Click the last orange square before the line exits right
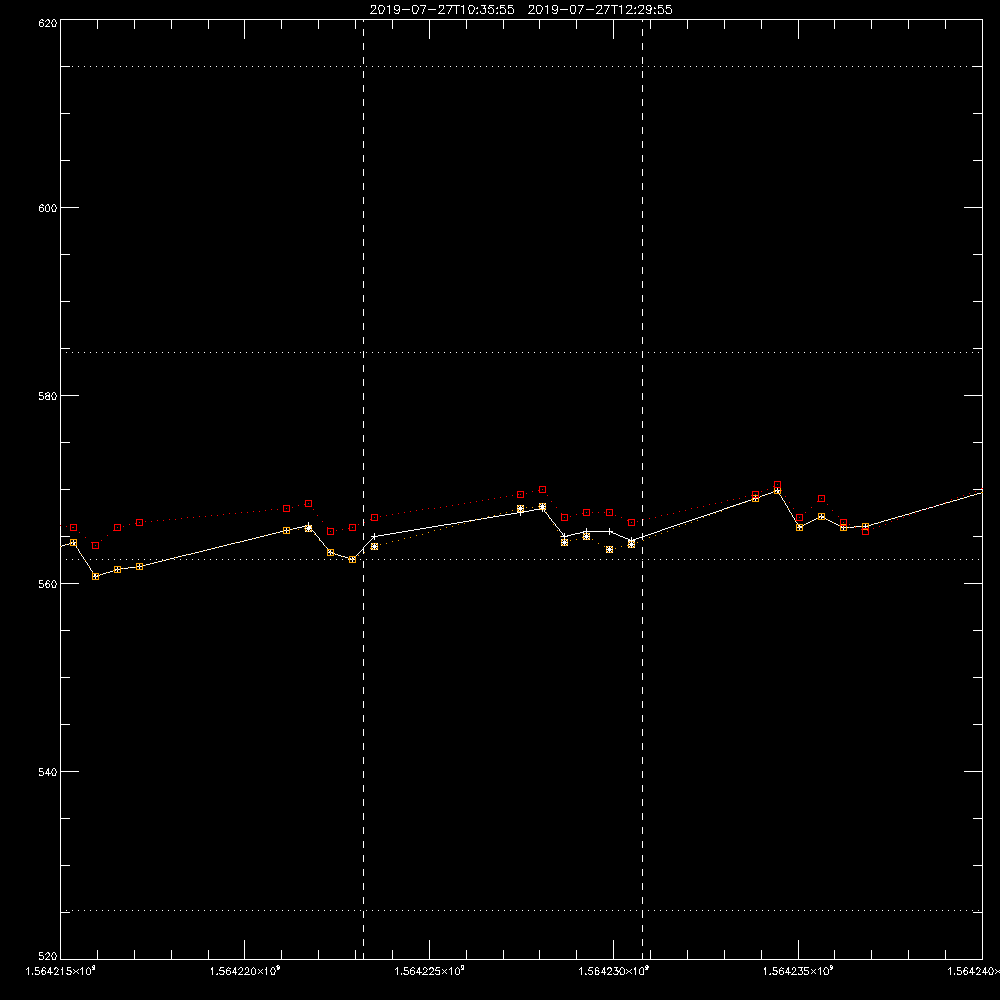Screen dimensions: 1000x1000 [865, 526]
